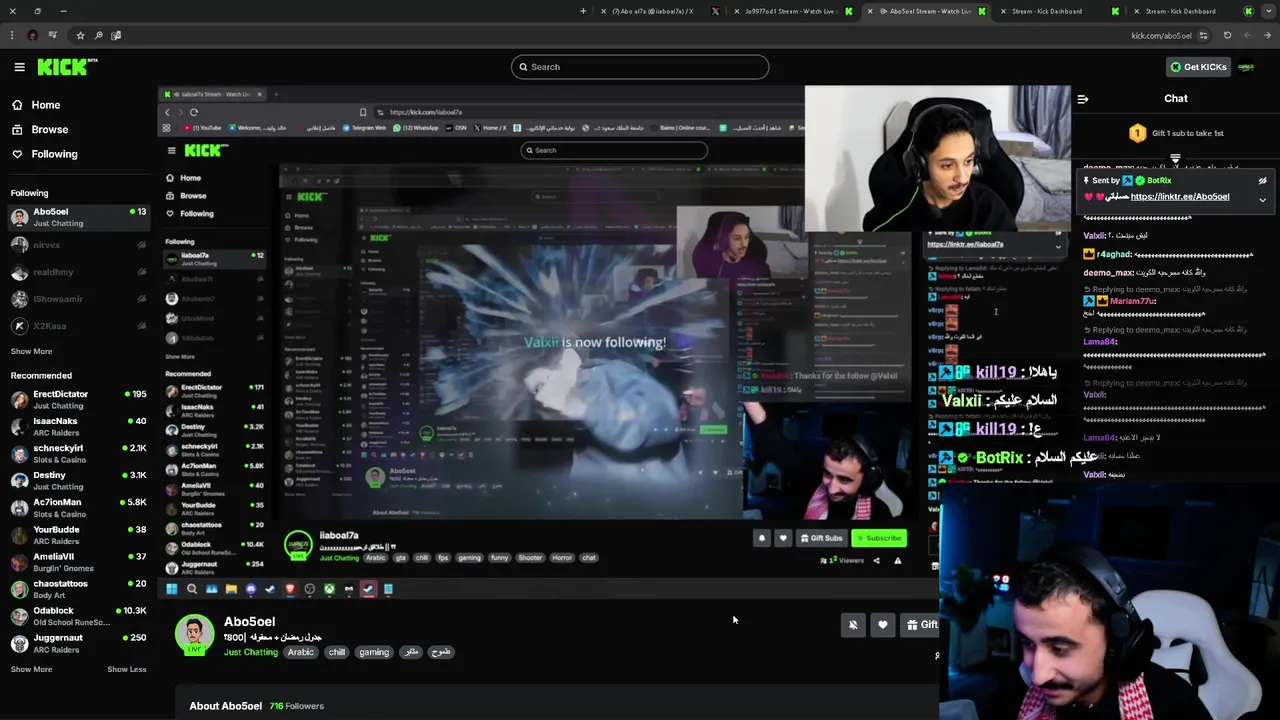Click the chill tag under Abo5oel
Screen dimensions: 1280x720
pyautogui.click(x=337, y=652)
